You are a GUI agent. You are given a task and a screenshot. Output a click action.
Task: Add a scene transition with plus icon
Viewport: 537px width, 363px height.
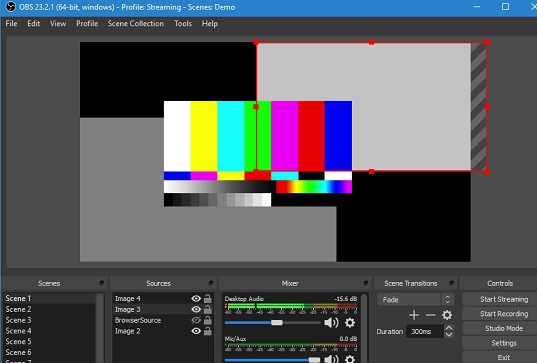pos(414,315)
